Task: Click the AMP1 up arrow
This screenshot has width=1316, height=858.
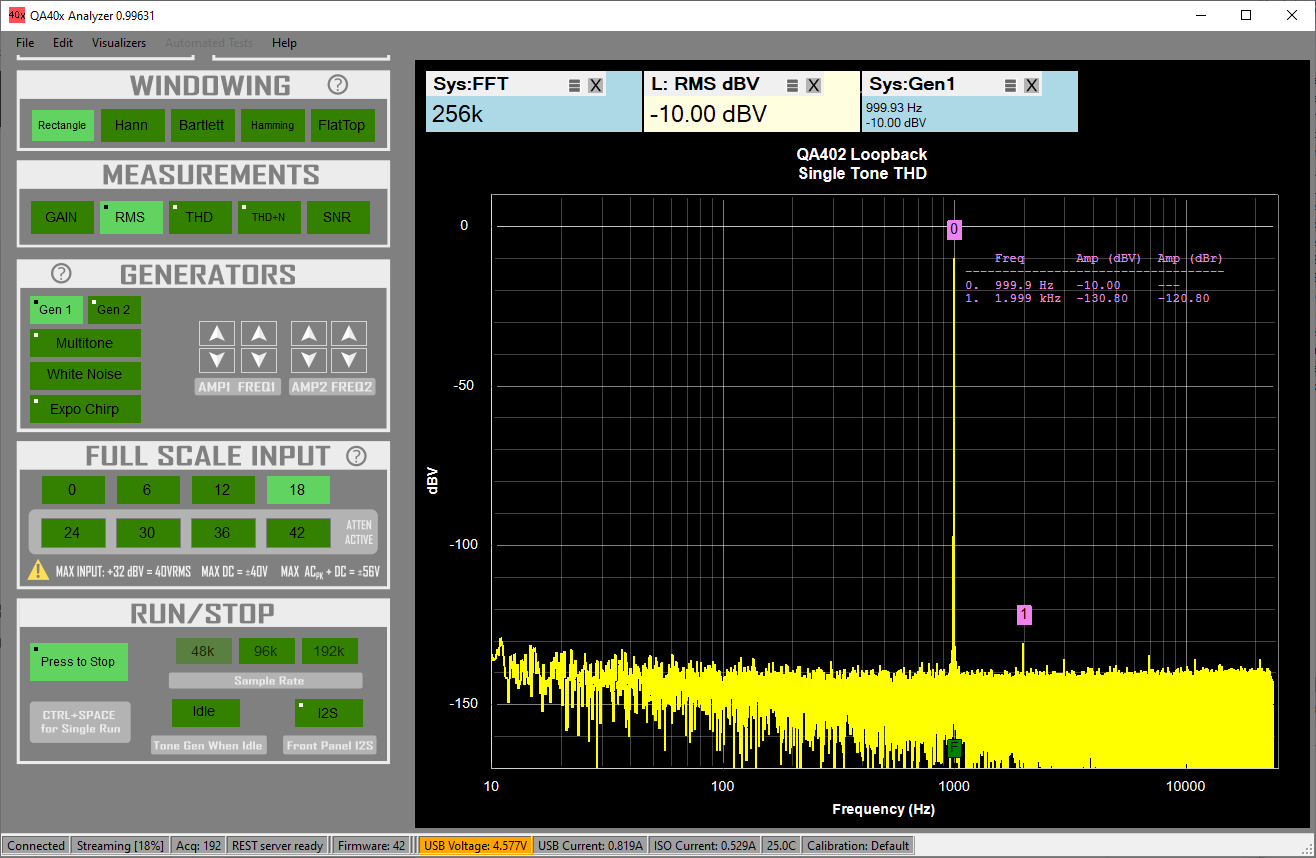Action: [x=217, y=334]
